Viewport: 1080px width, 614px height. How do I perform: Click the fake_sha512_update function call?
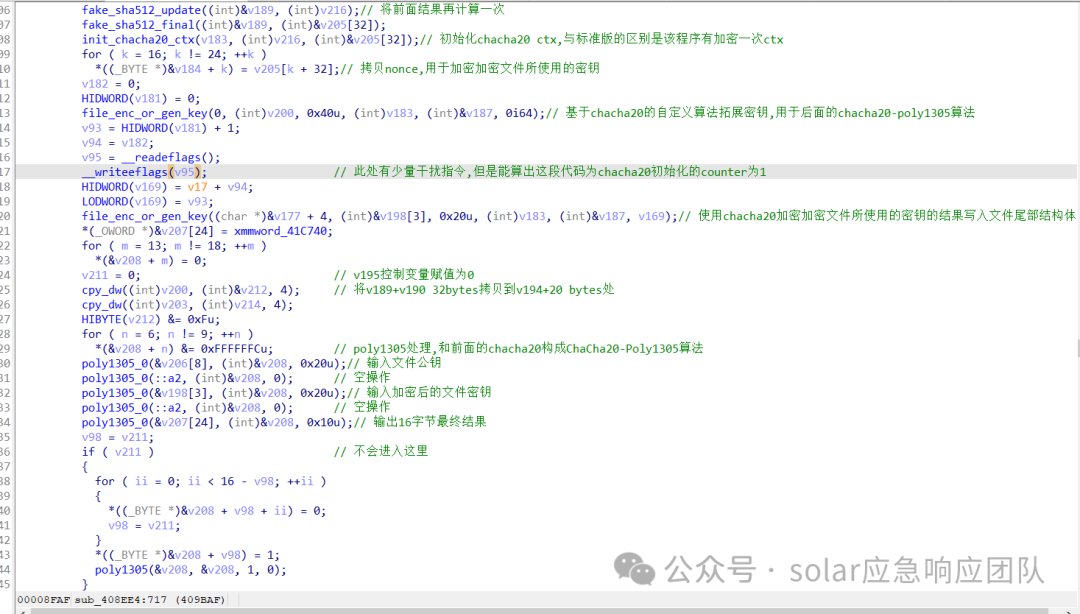pos(220,10)
